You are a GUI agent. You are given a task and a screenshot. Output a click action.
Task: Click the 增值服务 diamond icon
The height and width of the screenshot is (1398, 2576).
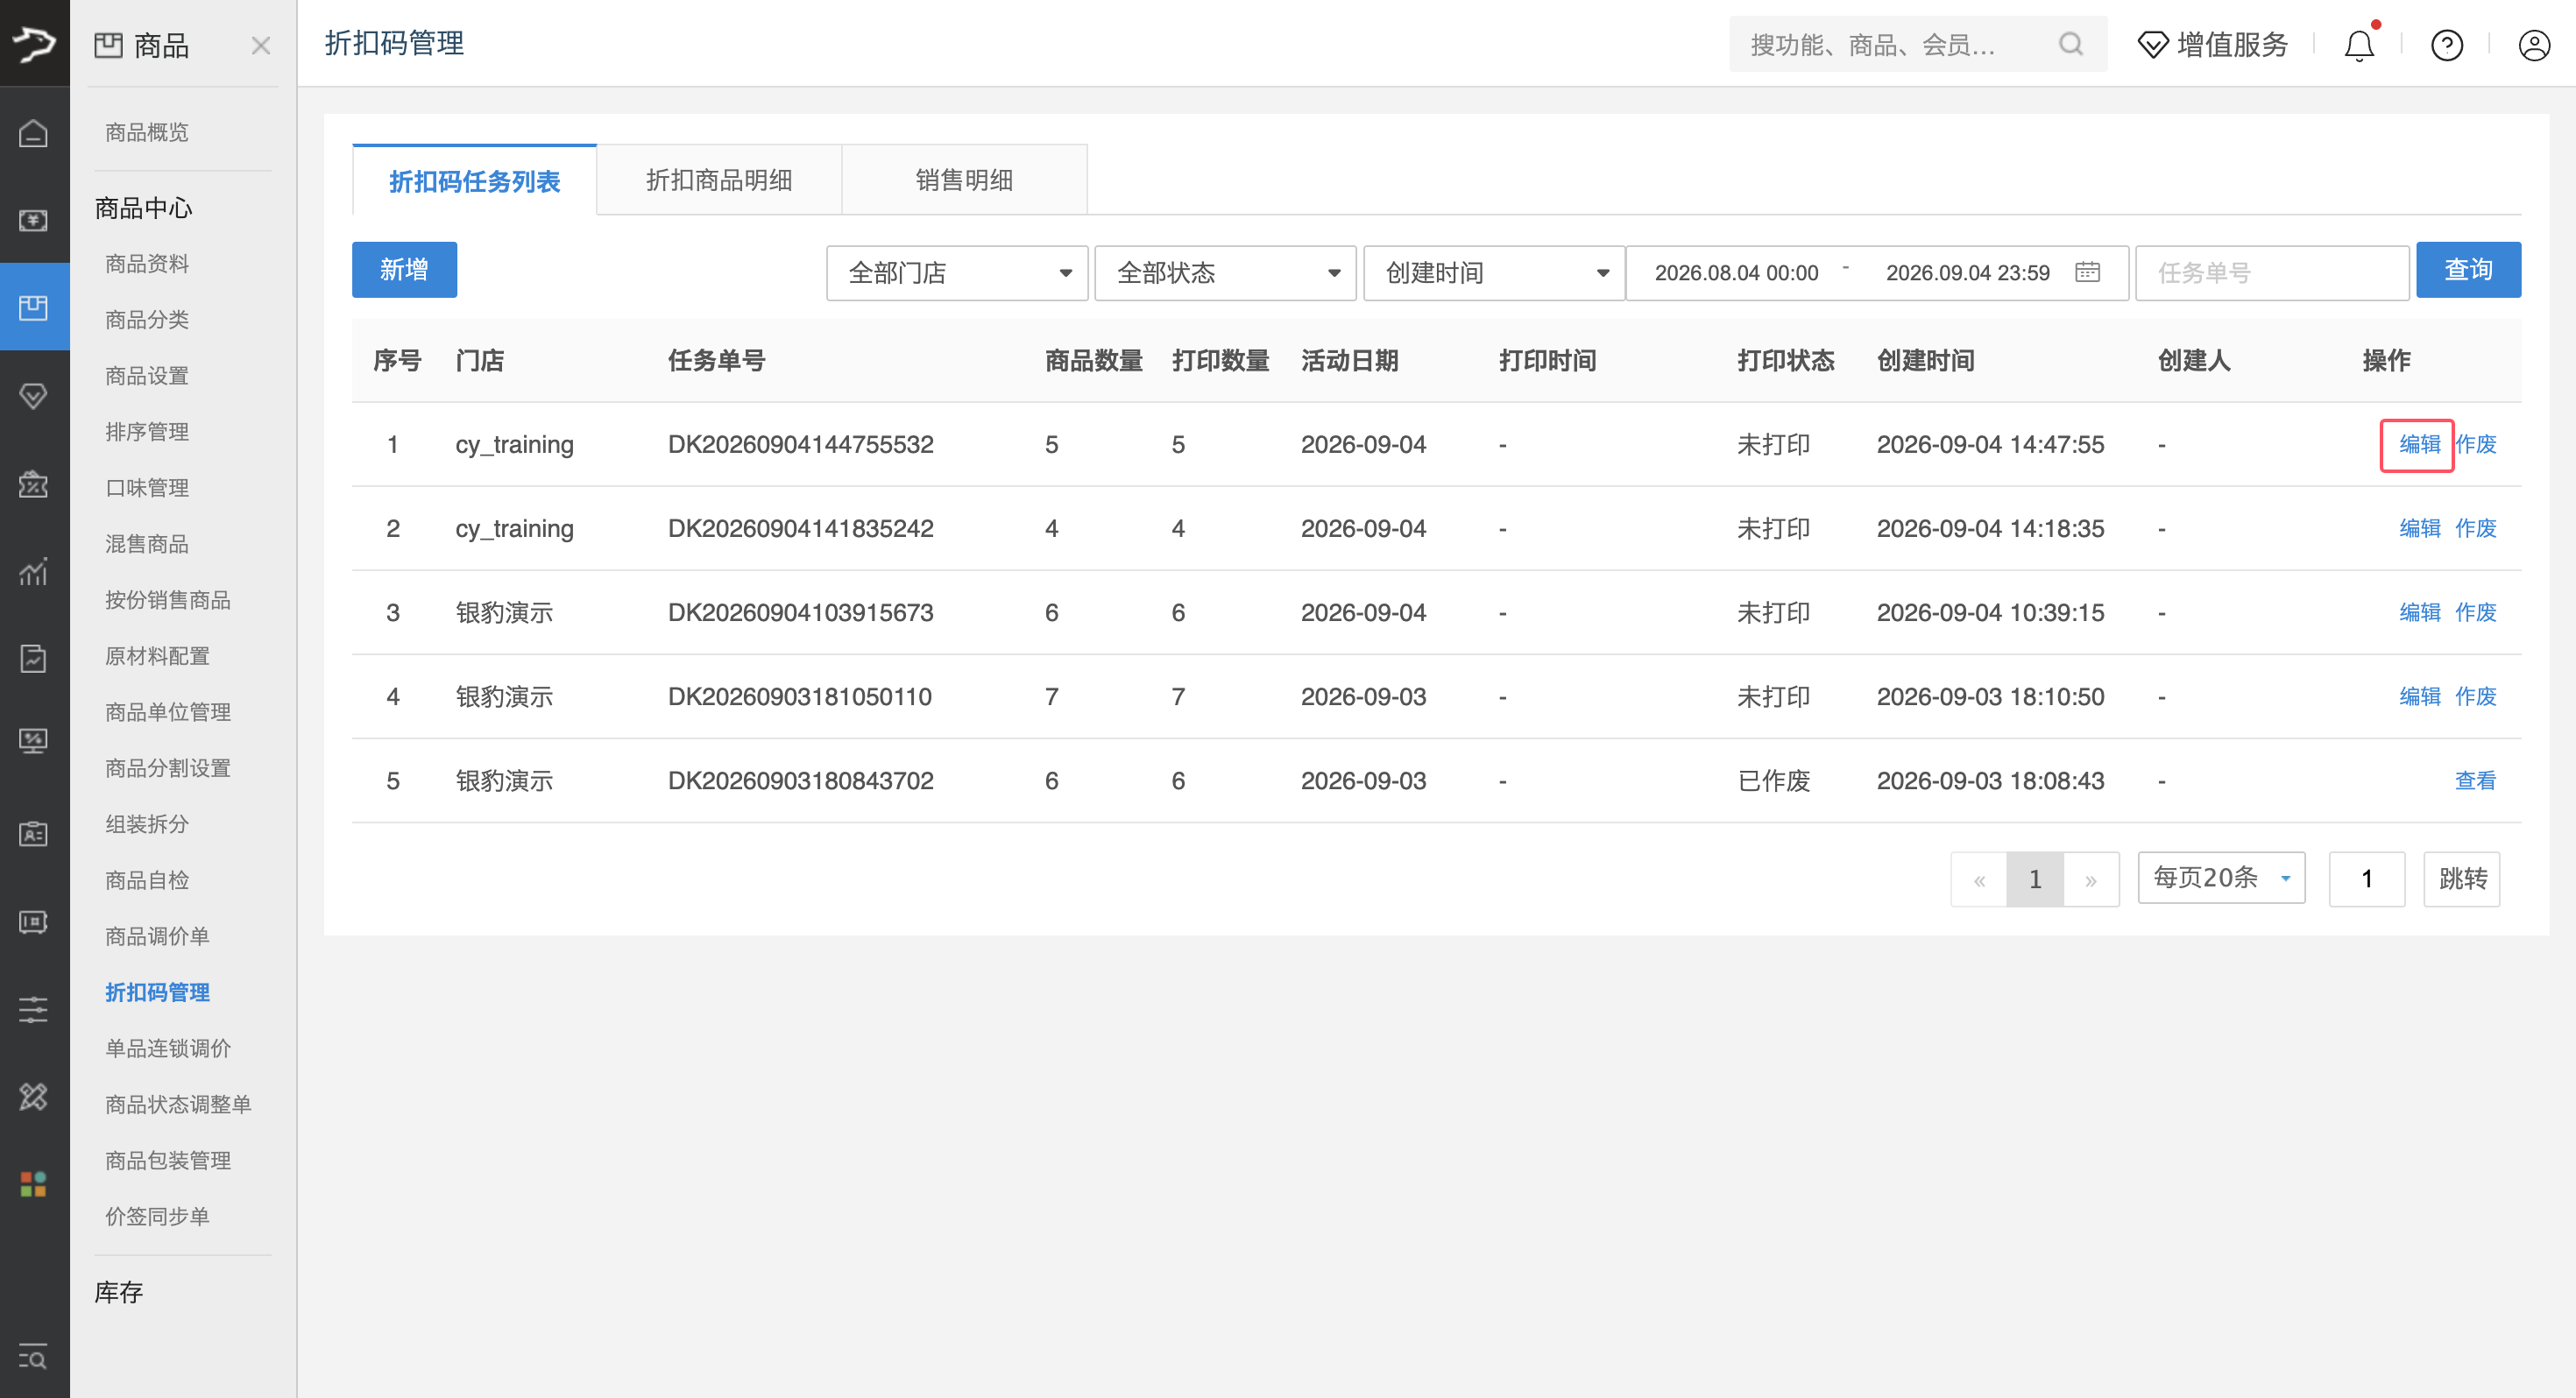coord(2152,45)
